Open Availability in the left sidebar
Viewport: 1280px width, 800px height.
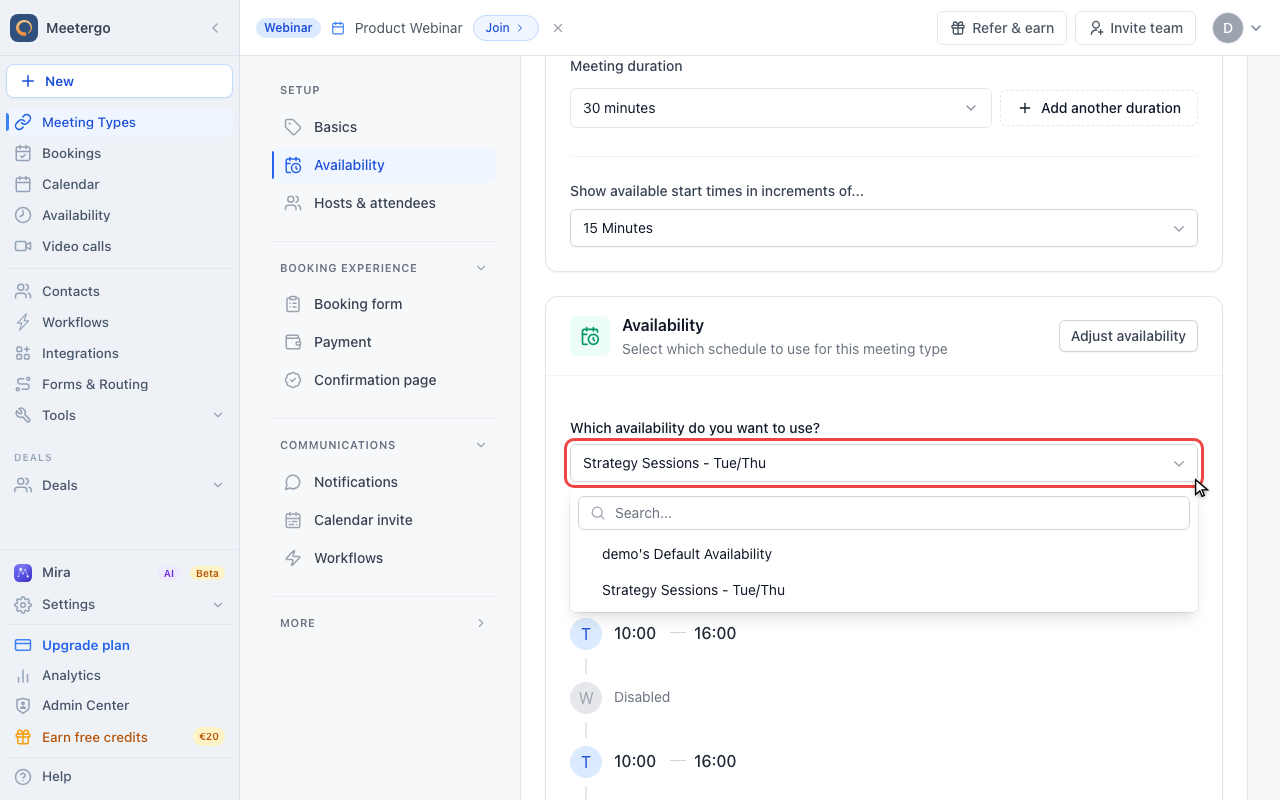tap(119, 215)
